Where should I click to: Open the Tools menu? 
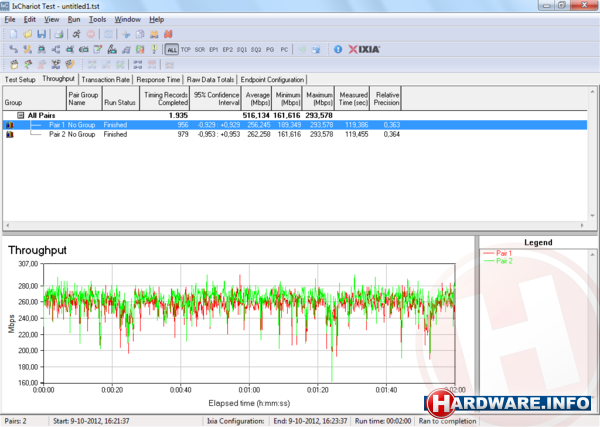[97, 19]
